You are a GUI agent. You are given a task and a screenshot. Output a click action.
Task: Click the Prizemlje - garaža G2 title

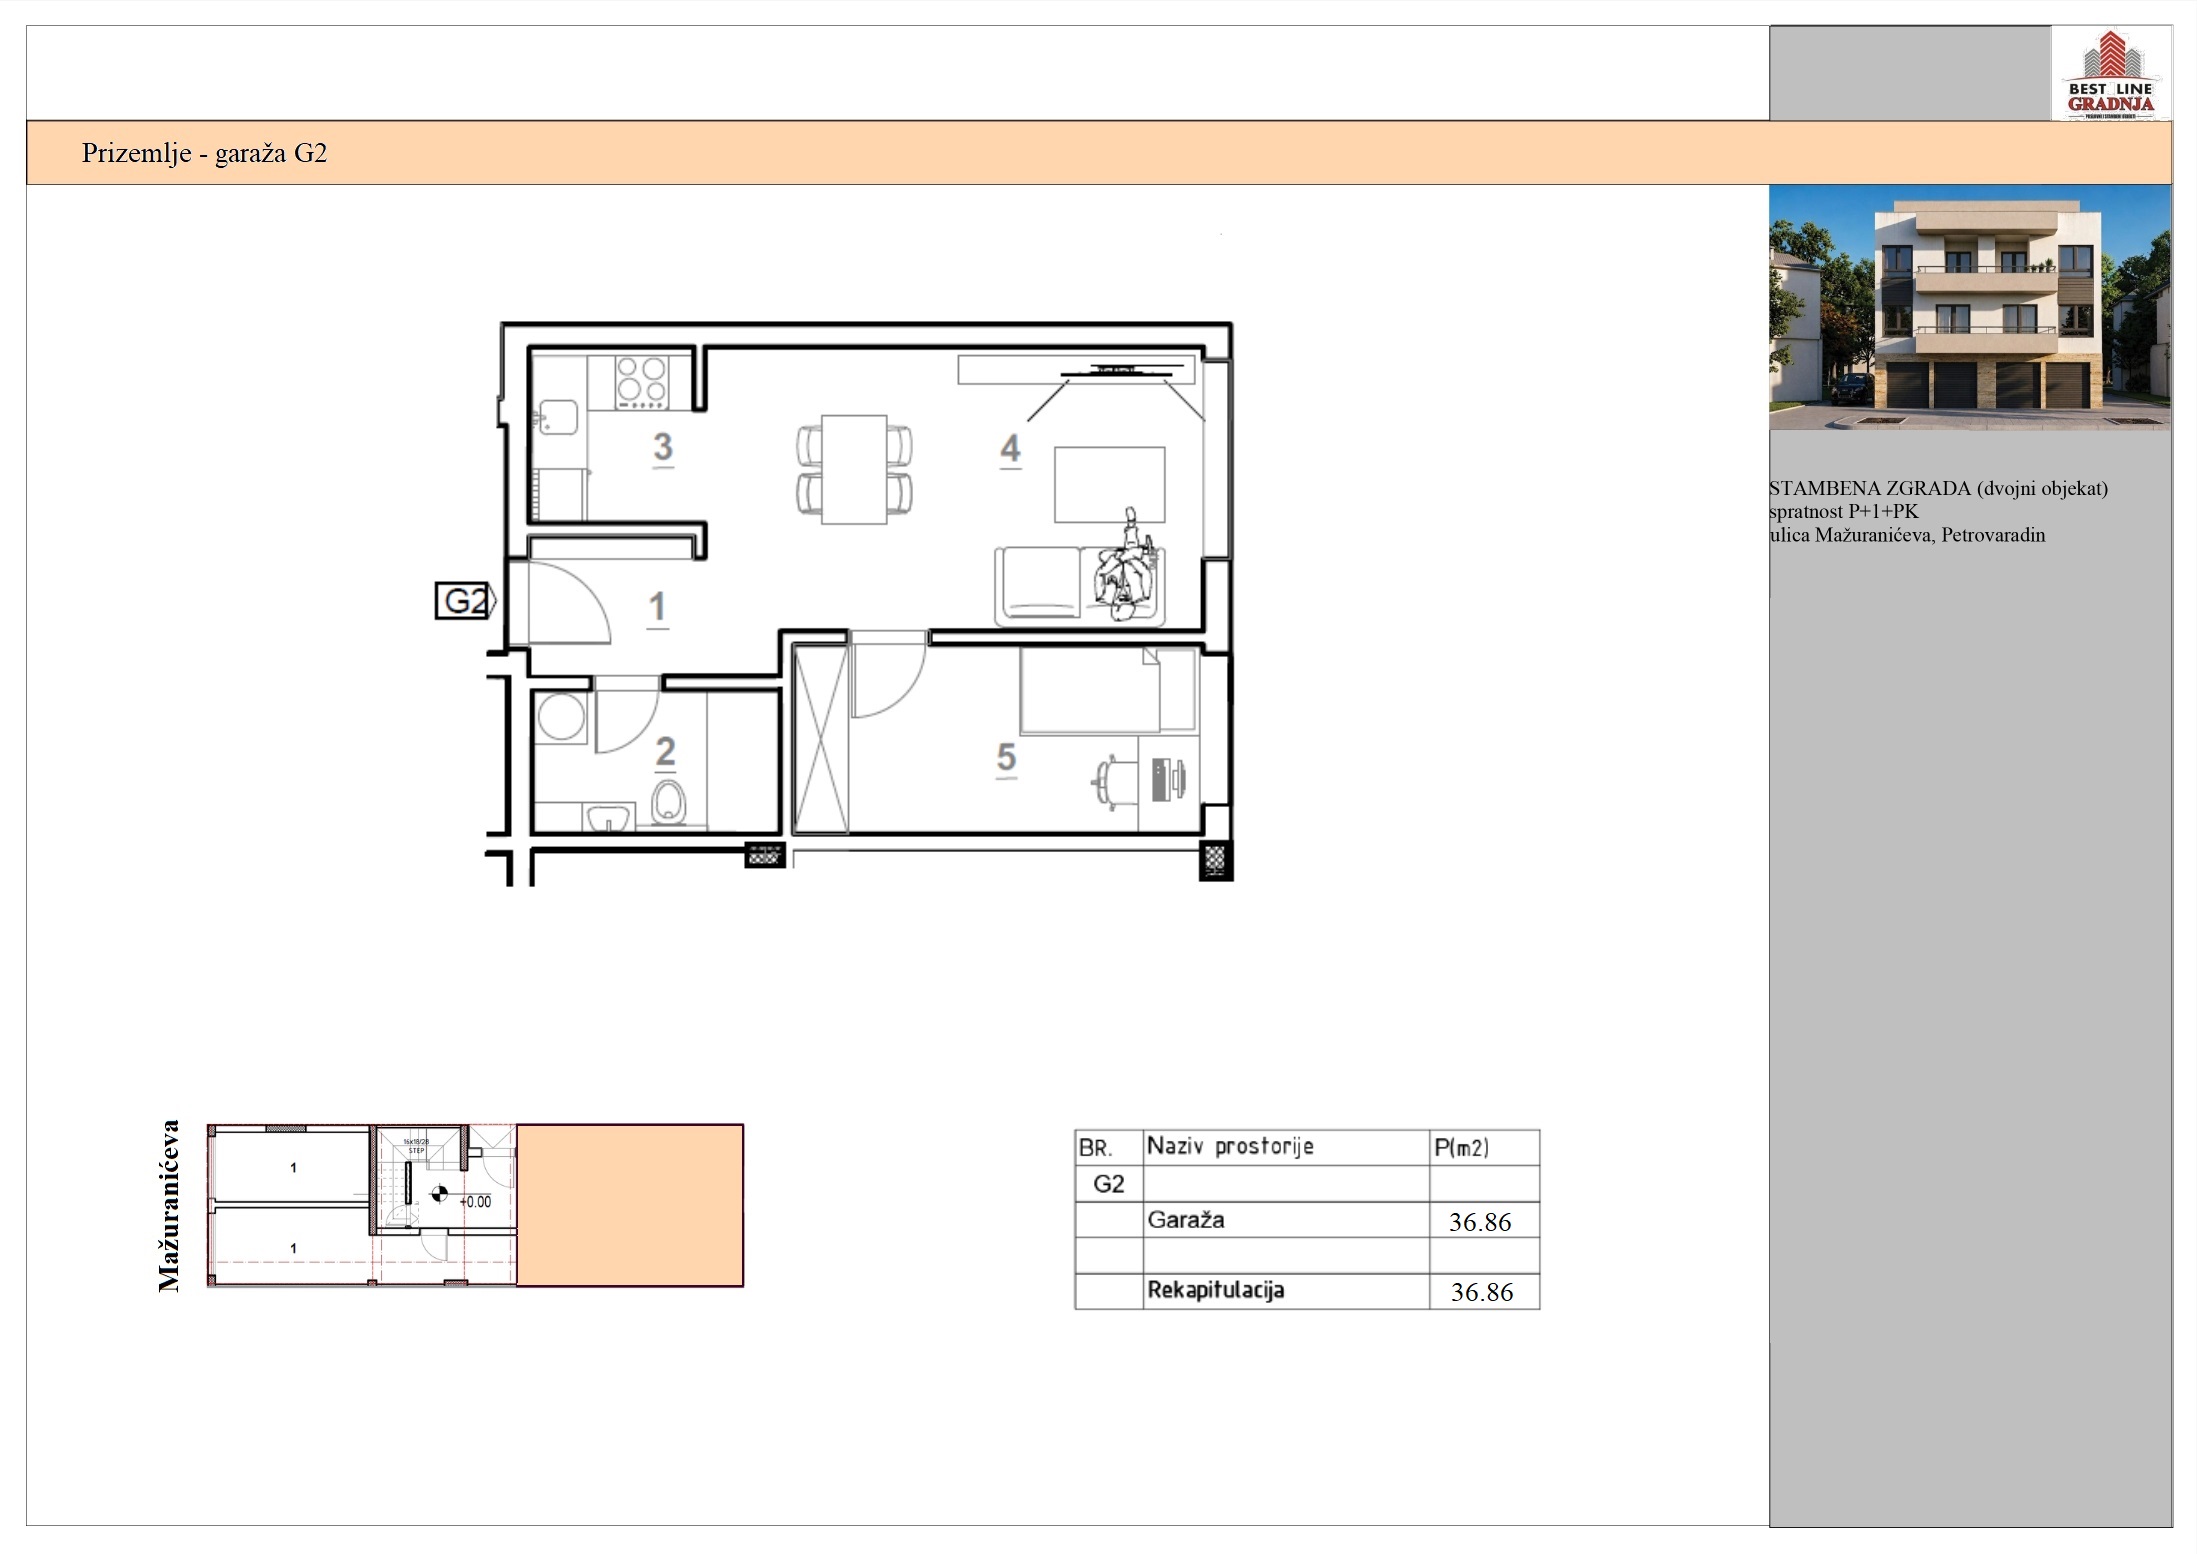pos(204,153)
